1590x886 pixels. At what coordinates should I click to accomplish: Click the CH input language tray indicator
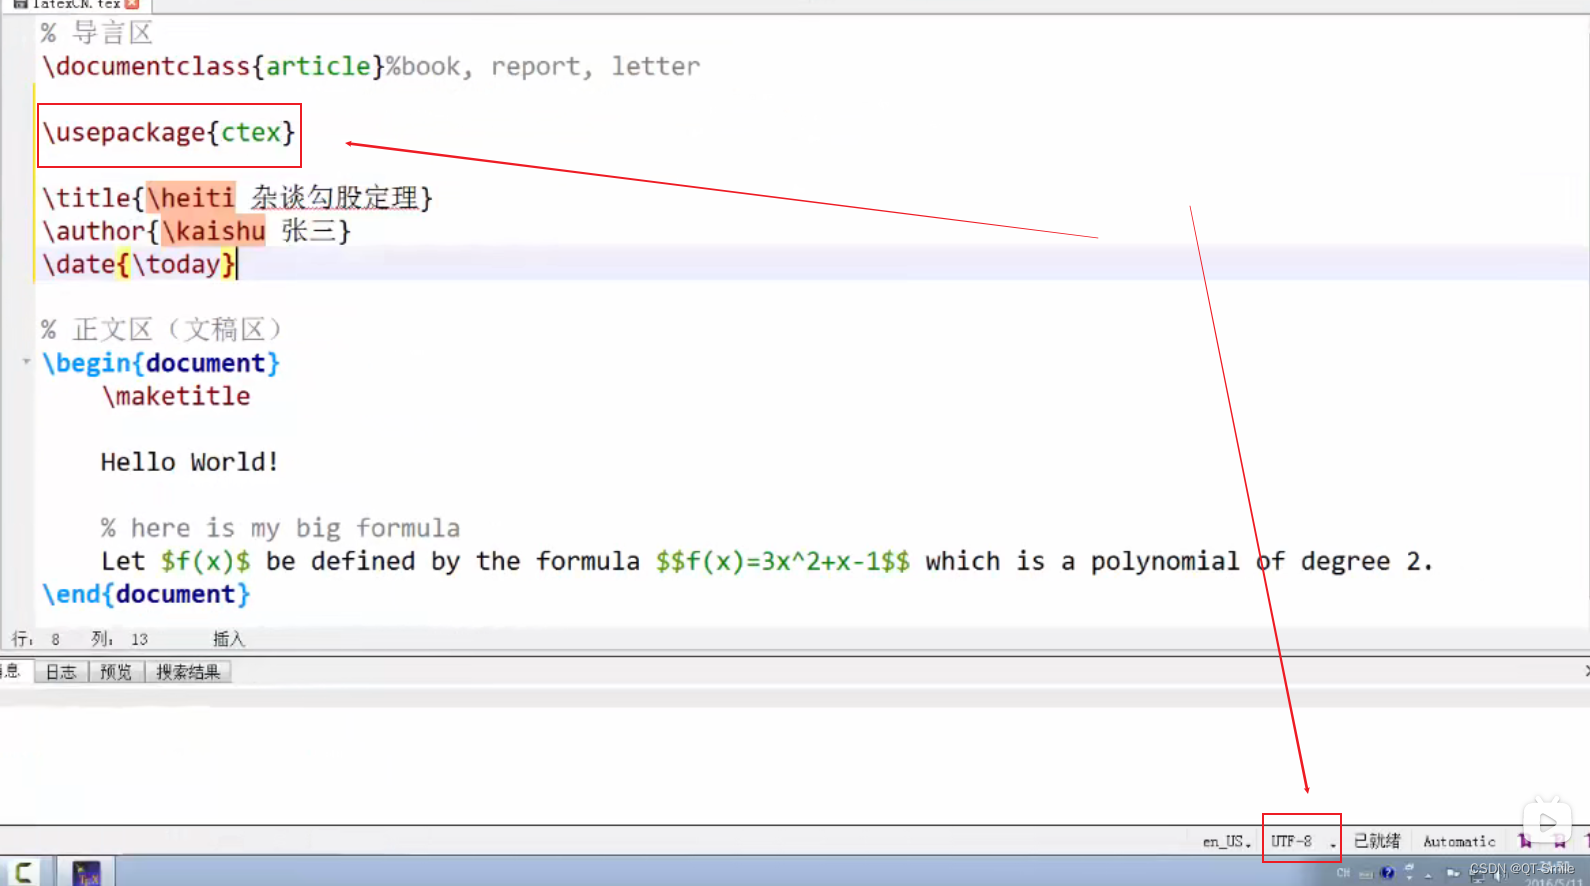pos(1343,873)
